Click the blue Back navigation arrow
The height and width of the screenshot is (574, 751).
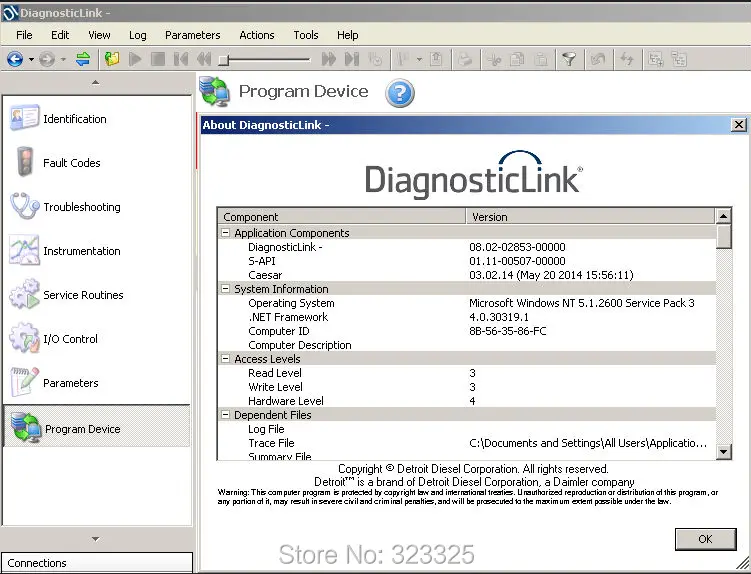click(15, 59)
